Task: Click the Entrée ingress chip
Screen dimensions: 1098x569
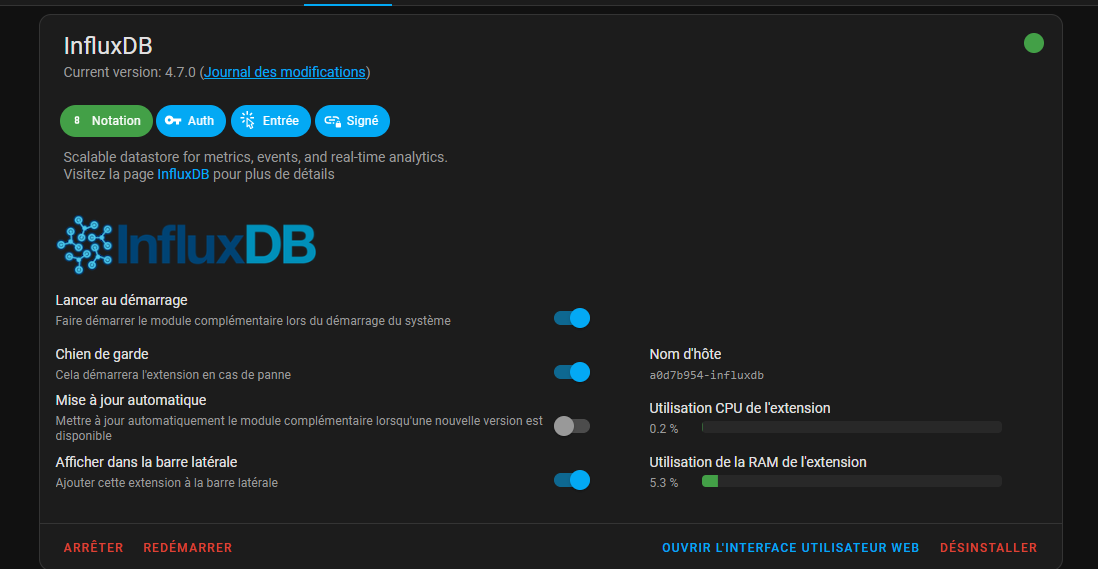Action: click(x=270, y=121)
